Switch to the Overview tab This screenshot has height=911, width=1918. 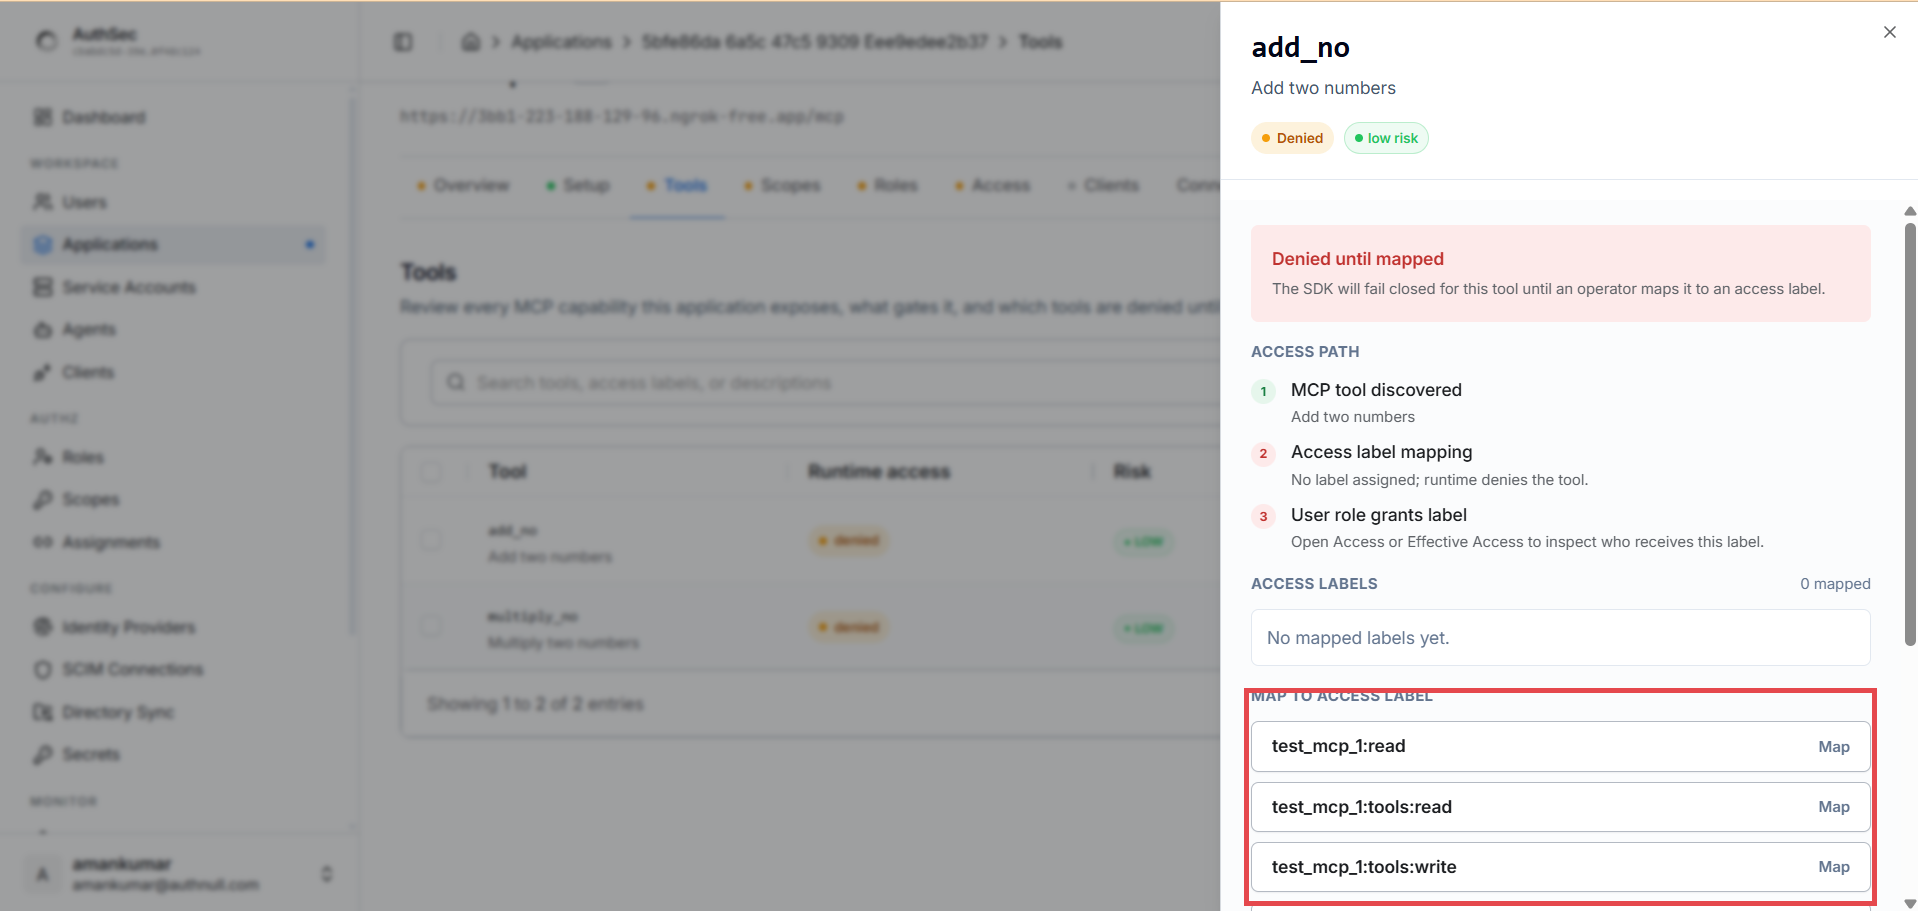(463, 185)
